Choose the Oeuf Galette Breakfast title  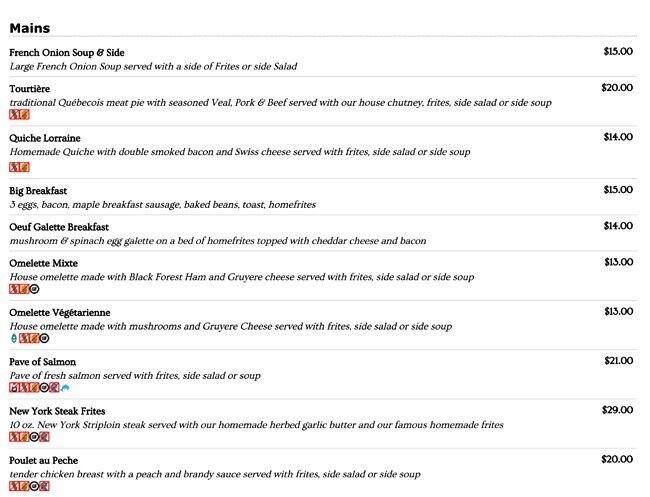(59, 227)
